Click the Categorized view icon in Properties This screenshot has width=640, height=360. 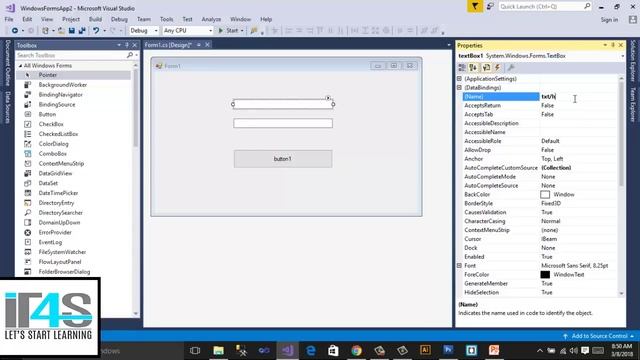coord(462,68)
